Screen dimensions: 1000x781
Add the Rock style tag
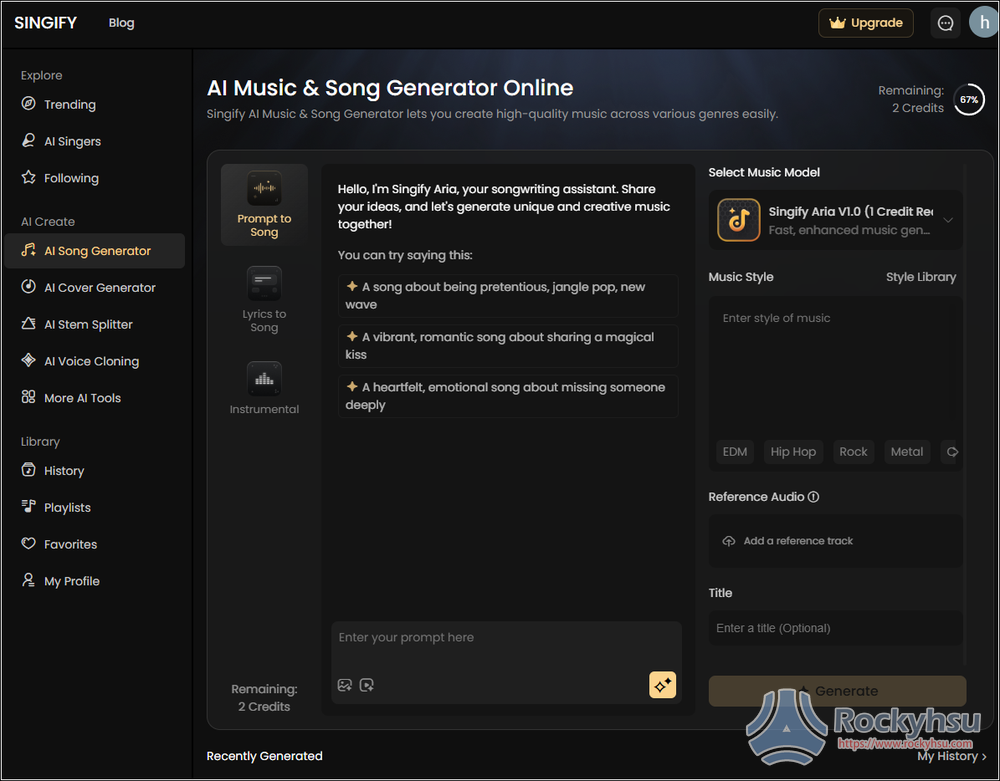coord(853,452)
